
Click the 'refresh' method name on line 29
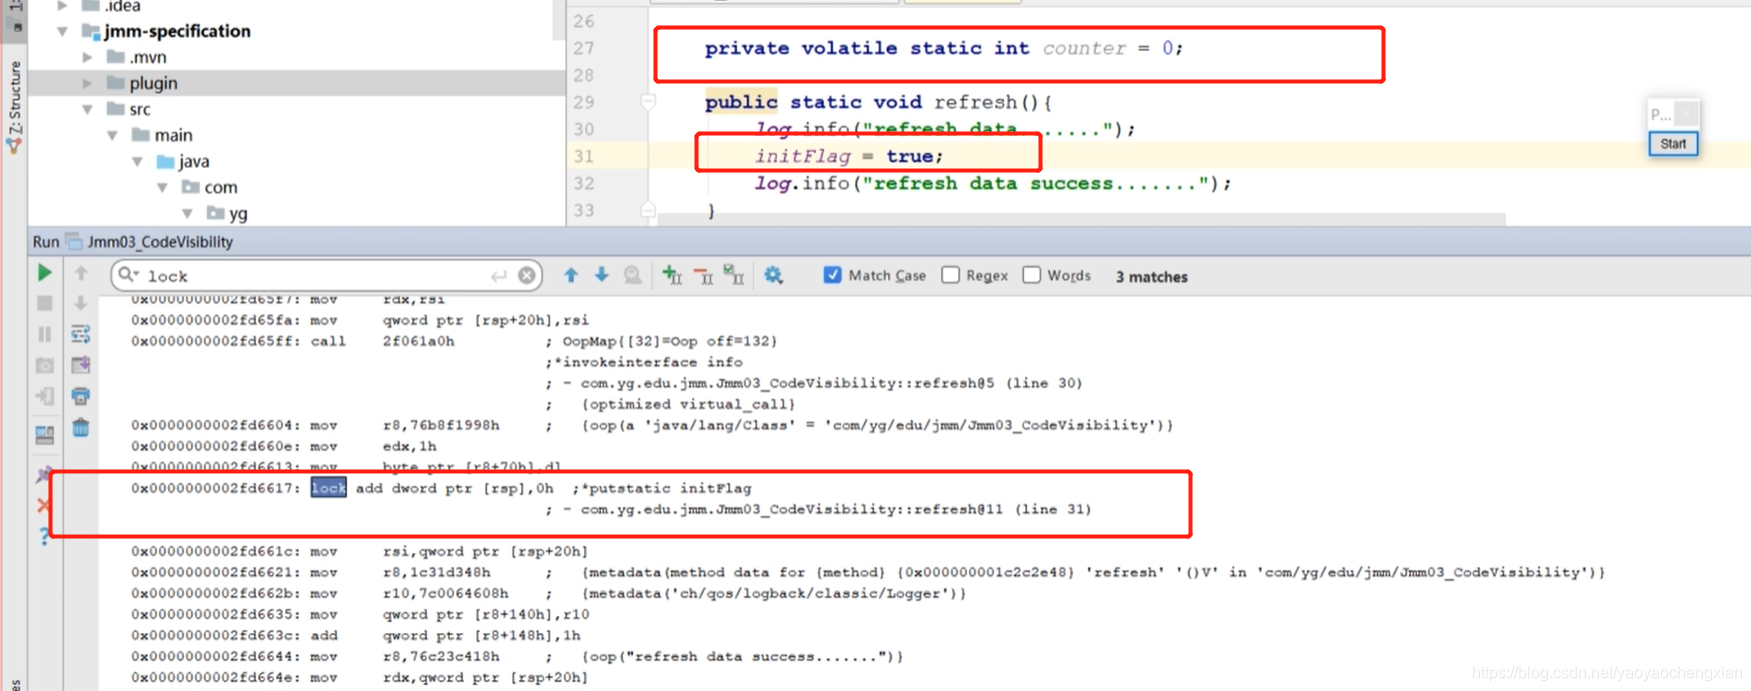click(975, 102)
